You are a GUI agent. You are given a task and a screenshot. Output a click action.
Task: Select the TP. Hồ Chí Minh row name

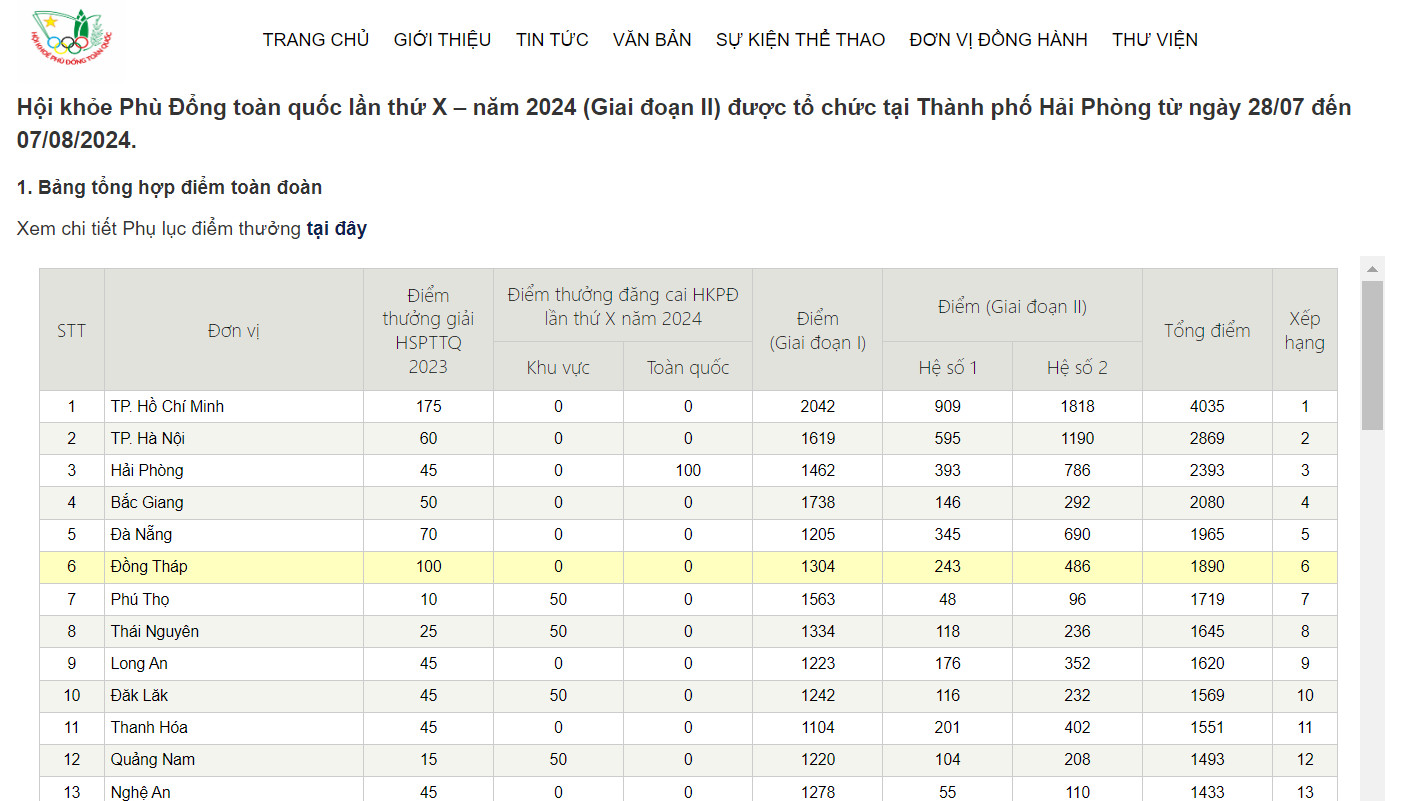(167, 406)
